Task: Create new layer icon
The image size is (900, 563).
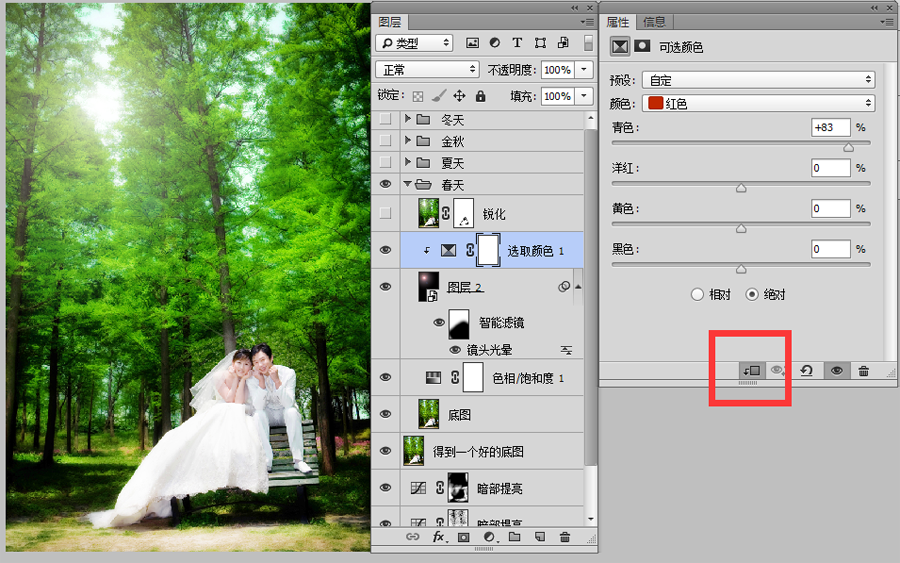Action: point(540,537)
